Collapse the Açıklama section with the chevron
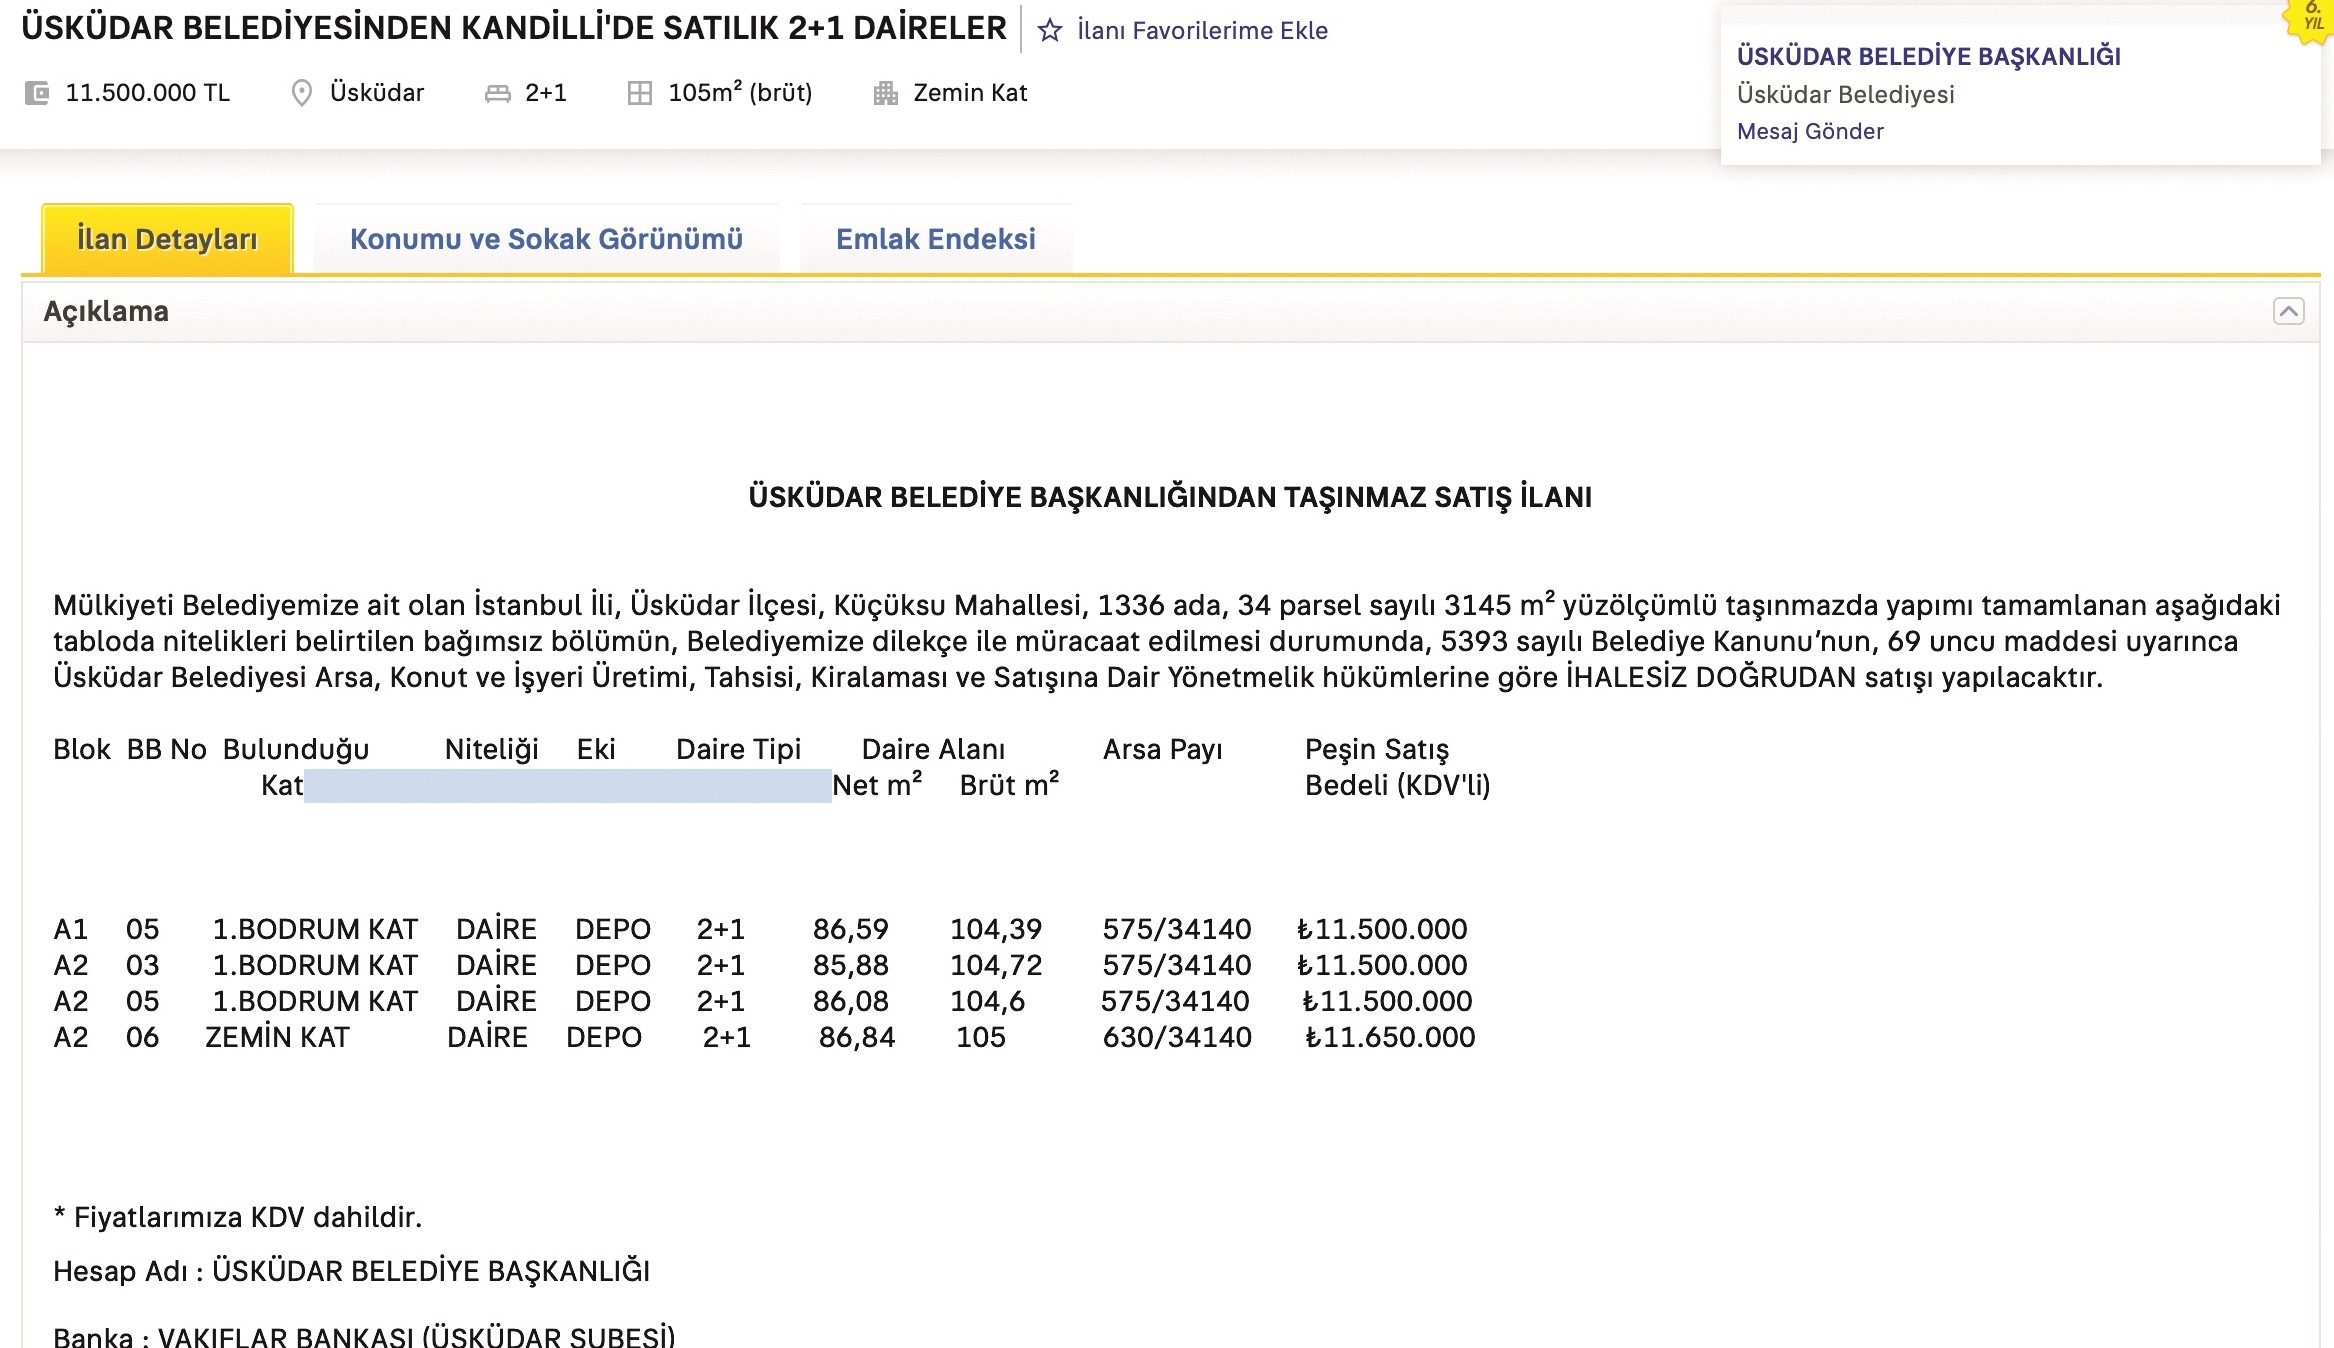 pyautogui.click(x=2288, y=311)
